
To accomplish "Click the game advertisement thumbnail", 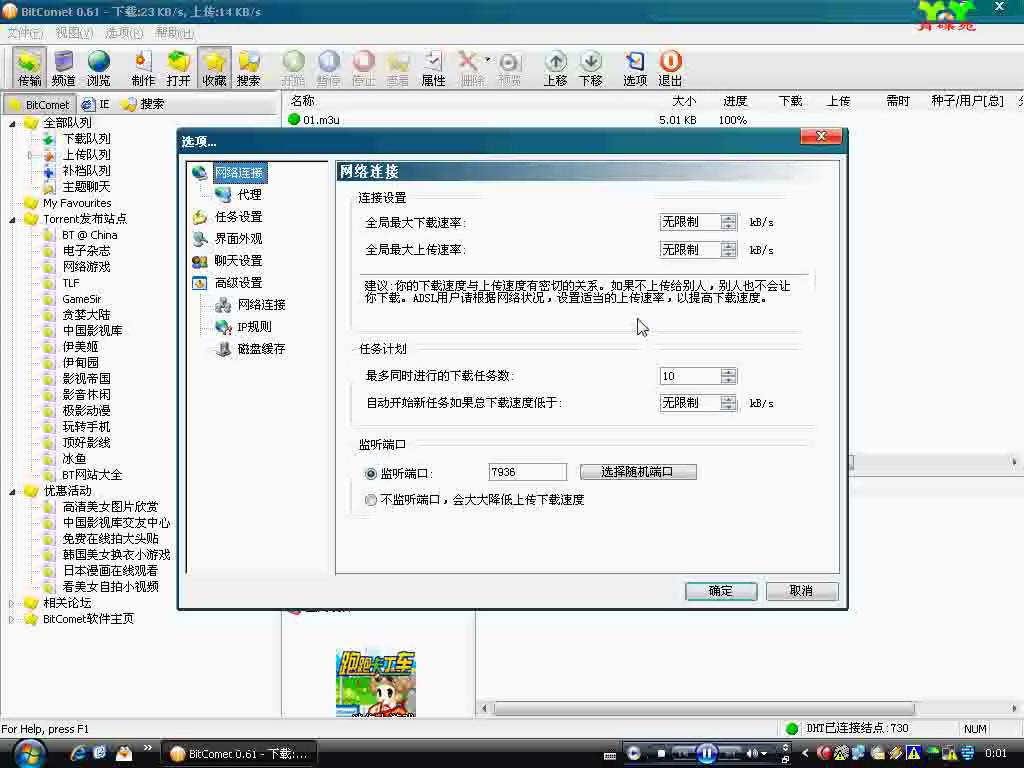I will pos(376,683).
